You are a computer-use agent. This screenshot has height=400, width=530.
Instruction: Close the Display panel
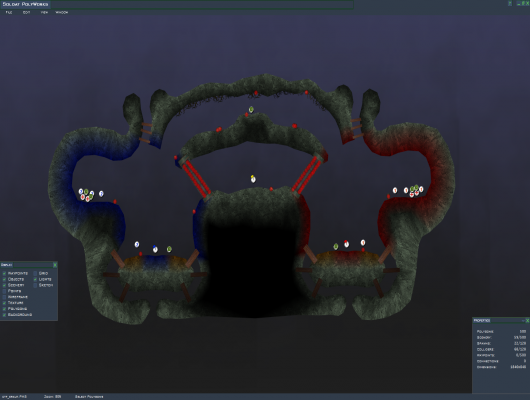[x=55, y=265]
